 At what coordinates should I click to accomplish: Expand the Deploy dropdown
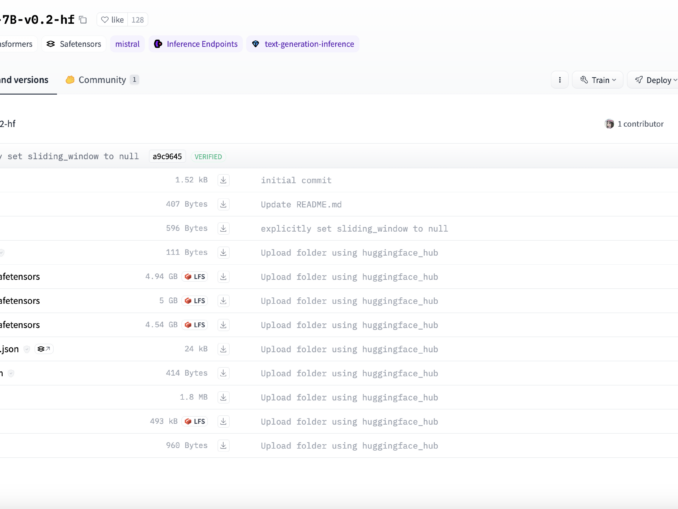(x=653, y=80)
